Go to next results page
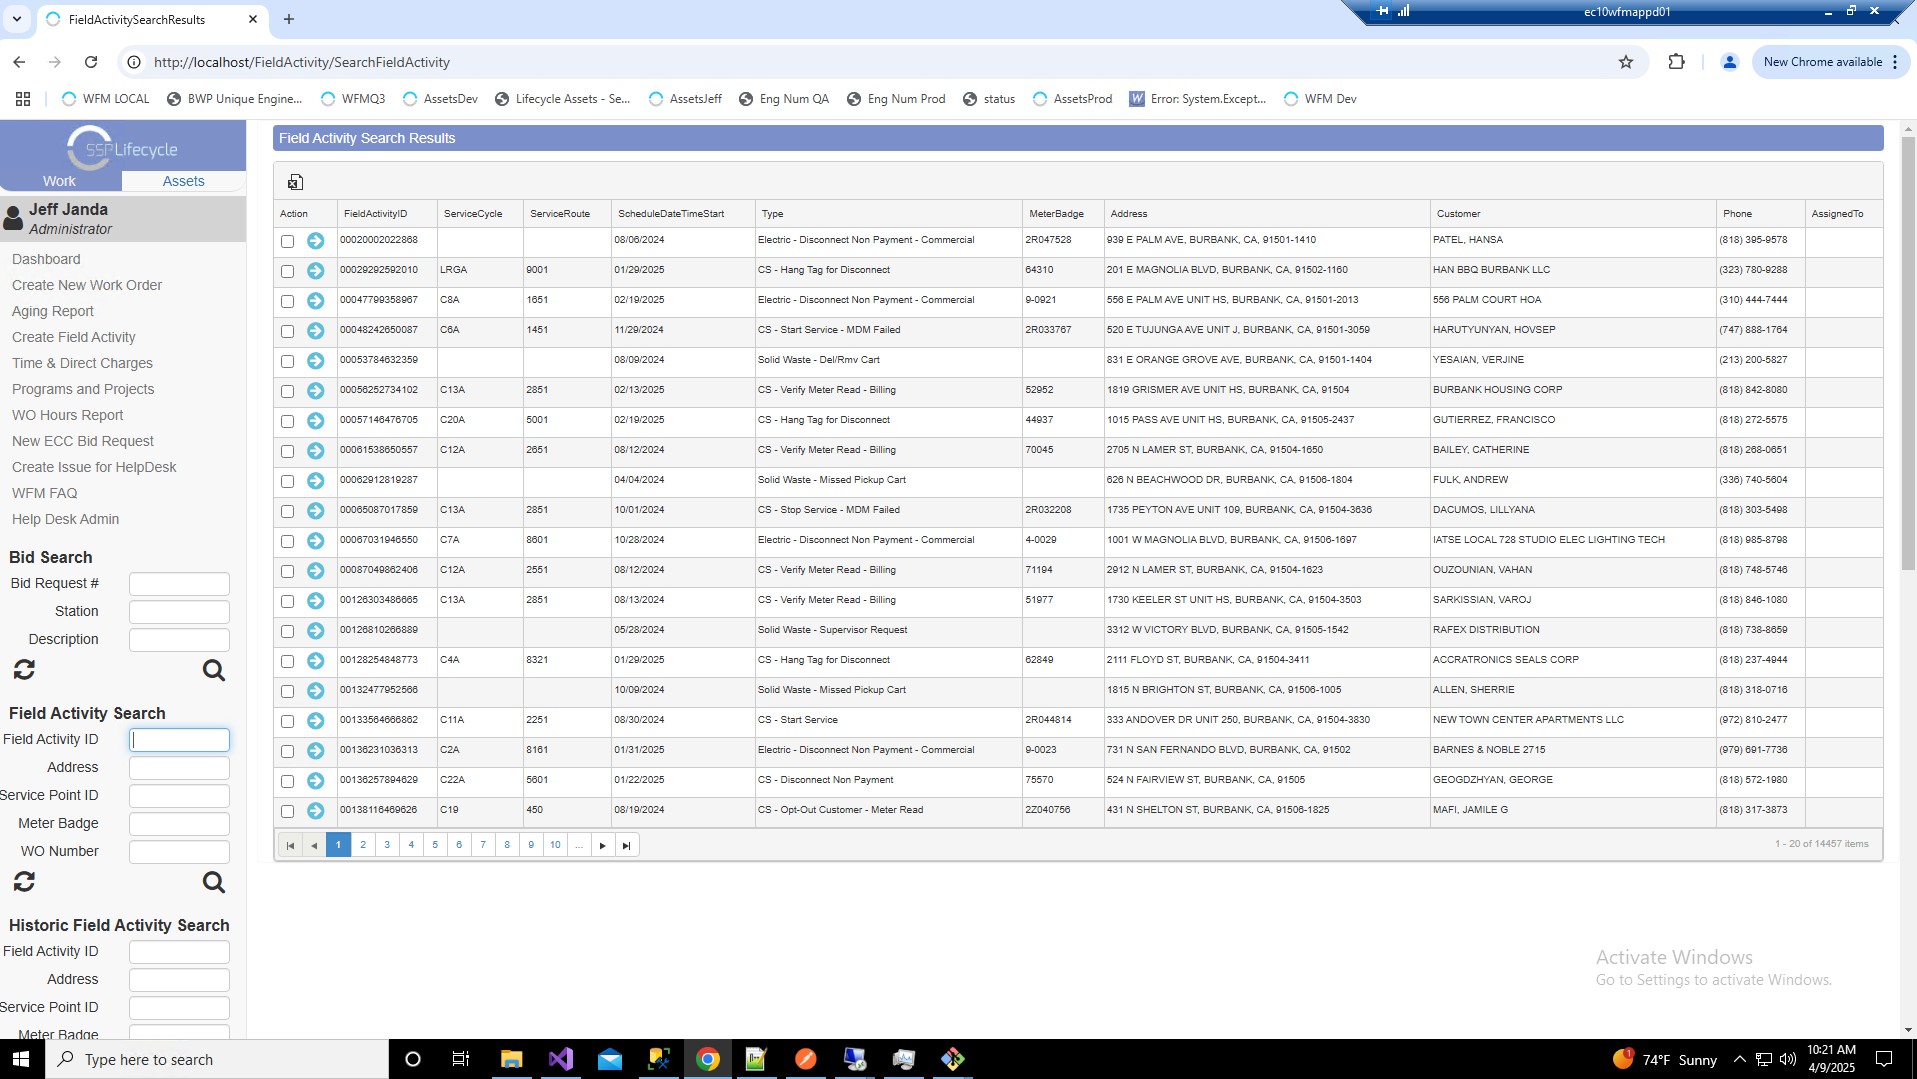The height and width of the screenshot is (1079, 1917). pos(603,845)
